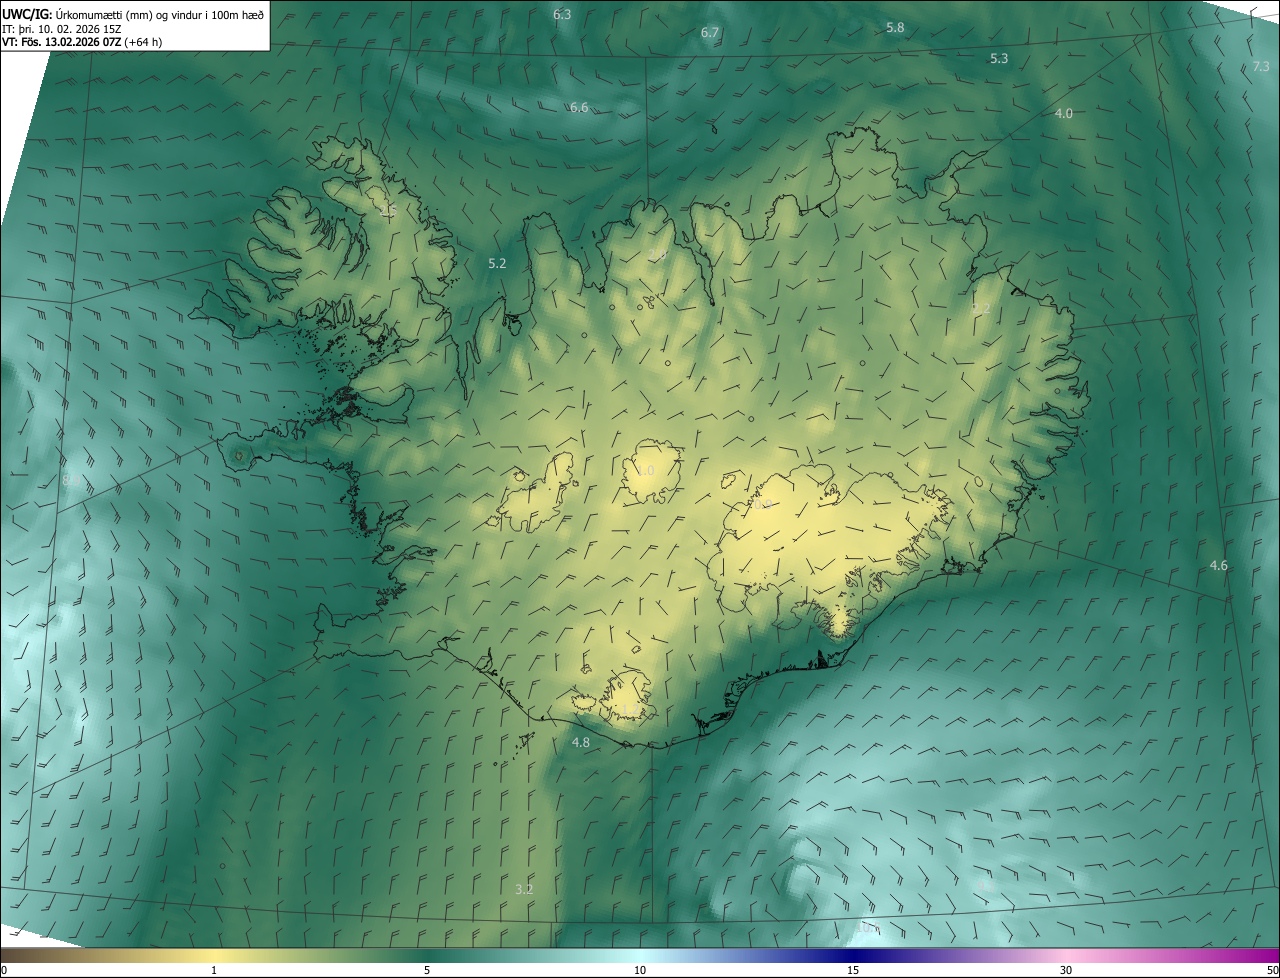This screenshot has height=978, width=1280.
Task: Click the precipitation value 6.6
Action: point(579,108)
